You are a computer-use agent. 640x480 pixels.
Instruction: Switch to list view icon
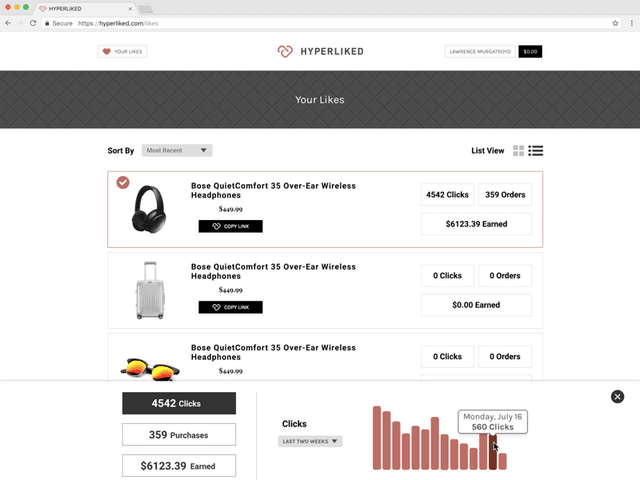536,151
